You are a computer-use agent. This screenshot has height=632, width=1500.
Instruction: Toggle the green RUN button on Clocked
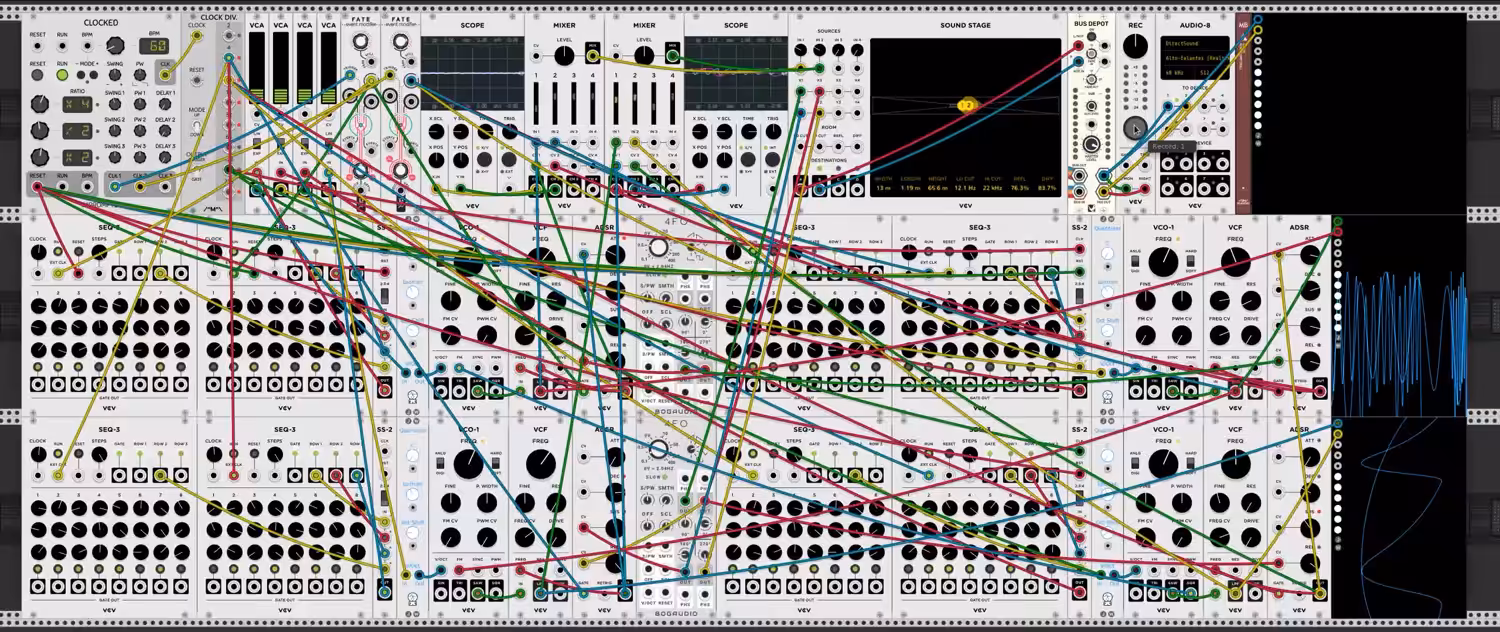tap(62, 75)
